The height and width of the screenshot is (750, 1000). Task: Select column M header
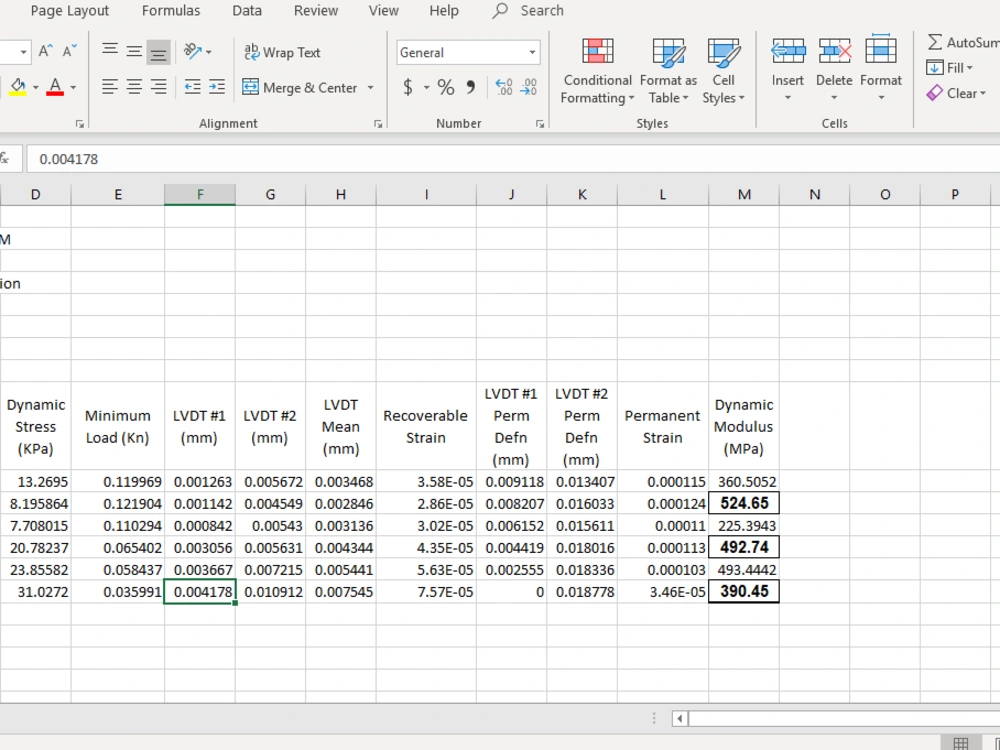click(x=744, y=195)
